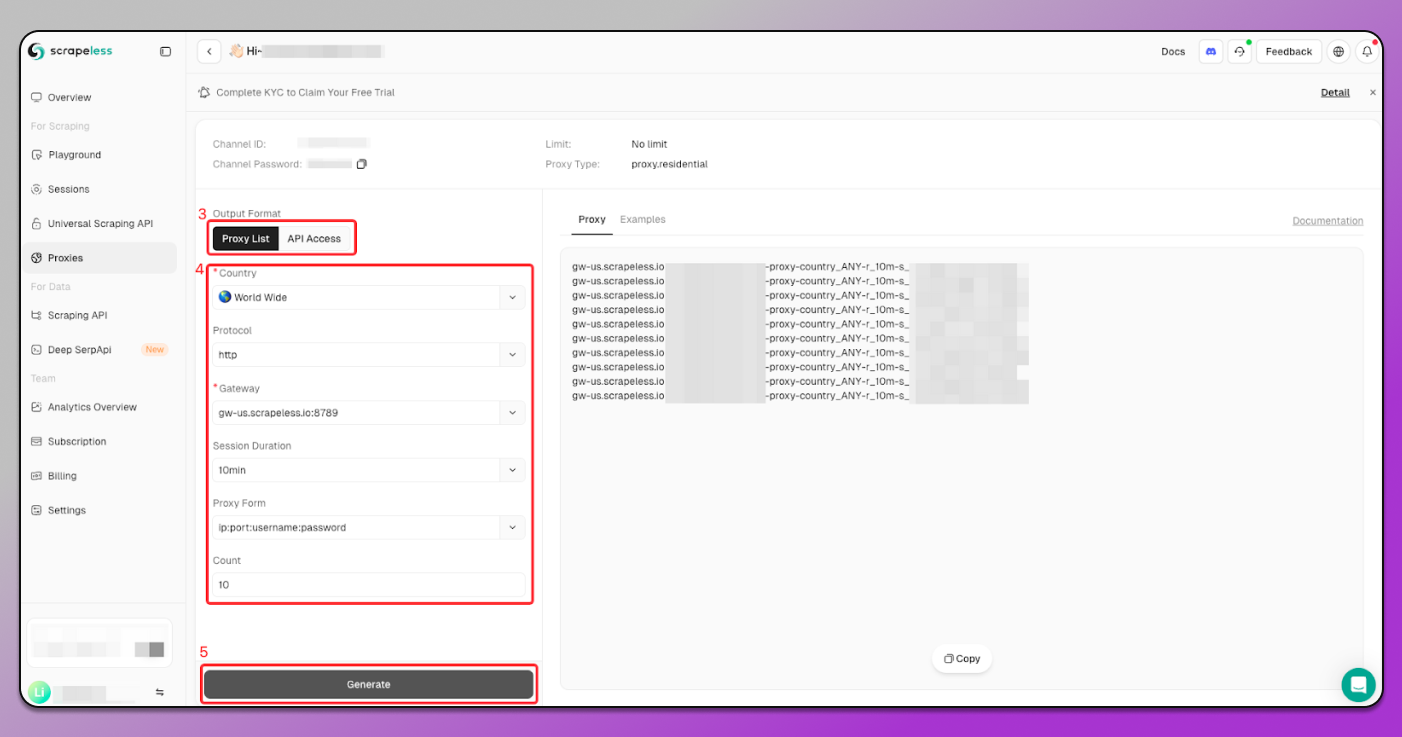
Task: Collapse the sidebar panel icon
Action: coord(165,51)
